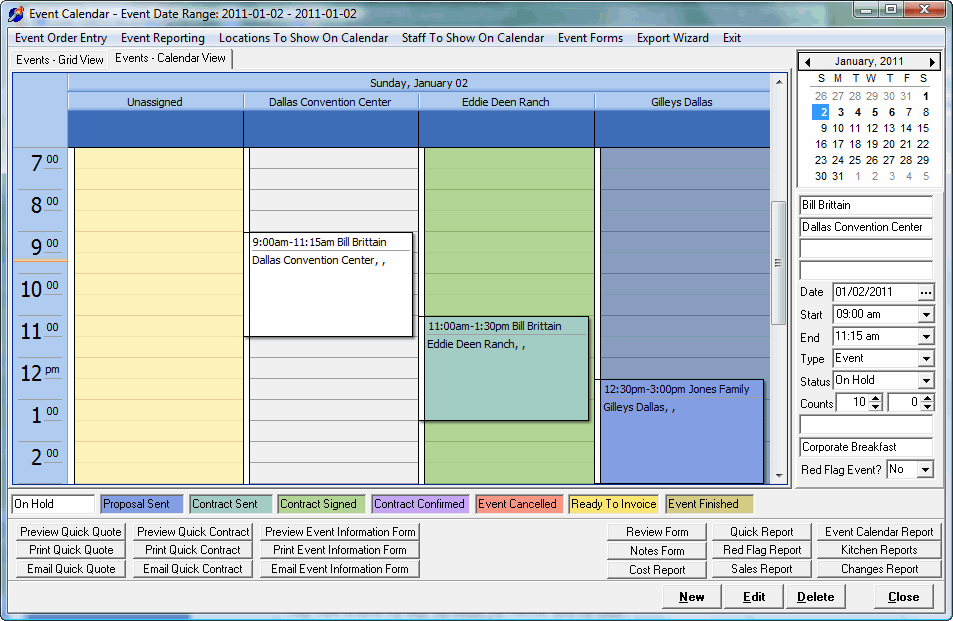This screenshot has width=953, height=621.
Task: Click Email Quick Quote button
Action: pyautogui.click(x=71, y=569)
